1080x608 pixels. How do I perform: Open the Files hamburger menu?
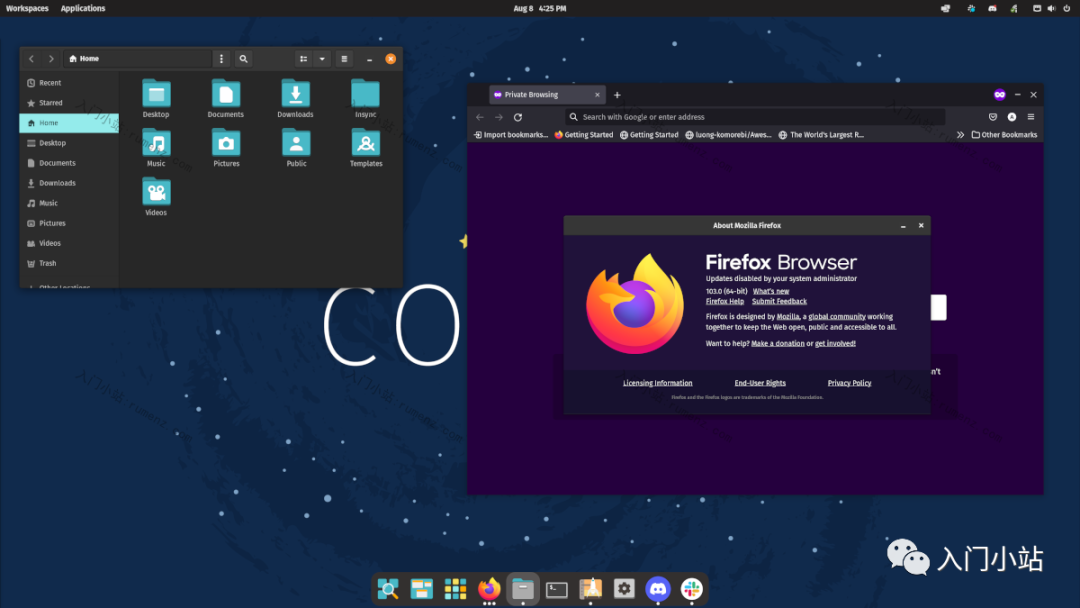[x=344, y=59]
